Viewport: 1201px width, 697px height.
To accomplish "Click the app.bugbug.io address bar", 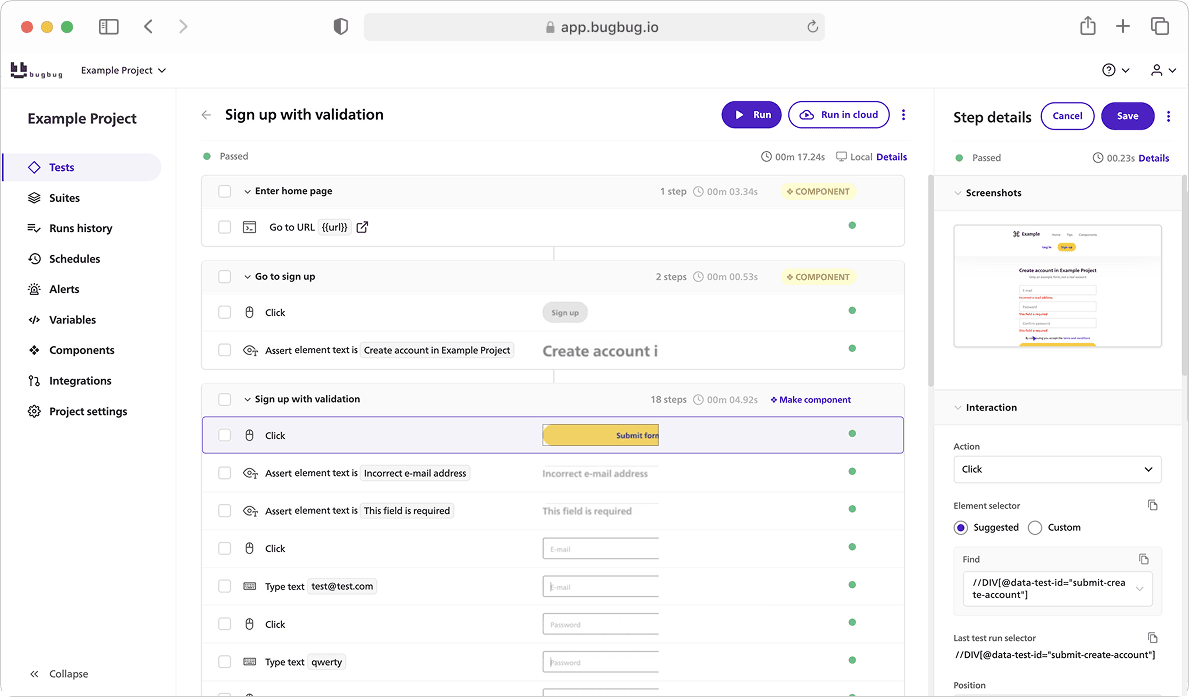I will tap(594, 28).
